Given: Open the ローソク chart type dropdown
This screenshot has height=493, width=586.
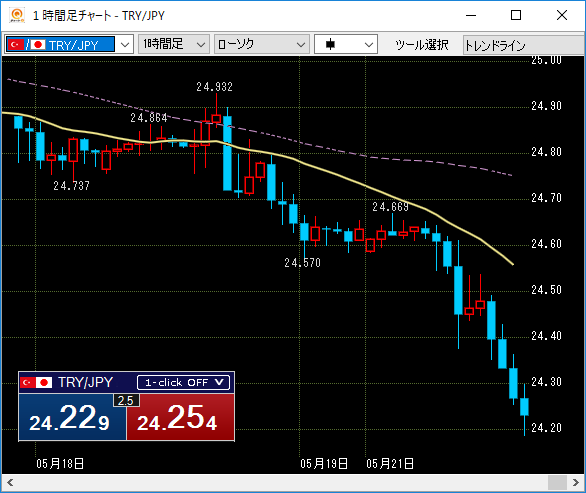Looking at the screenshot, I should pos(262,44).
